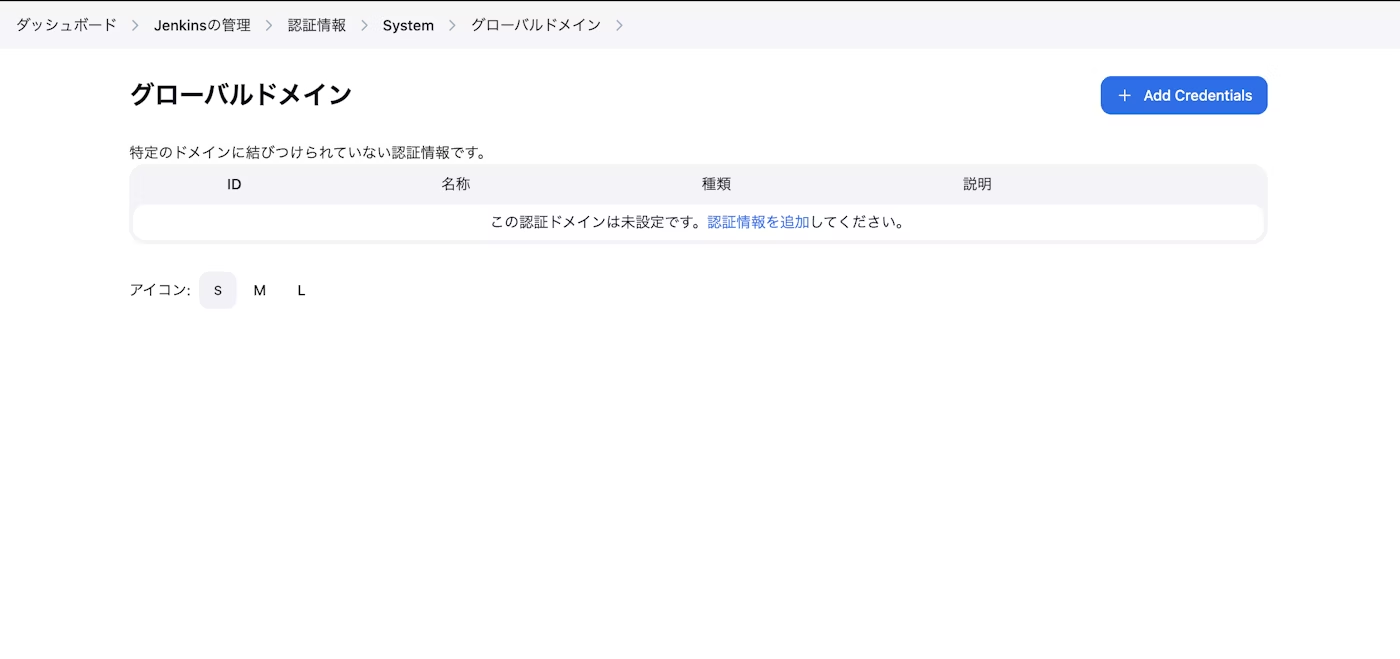Sort table by 説明 column header
The width and height of the screenshot is (1400, 659).
click(977, 184)
